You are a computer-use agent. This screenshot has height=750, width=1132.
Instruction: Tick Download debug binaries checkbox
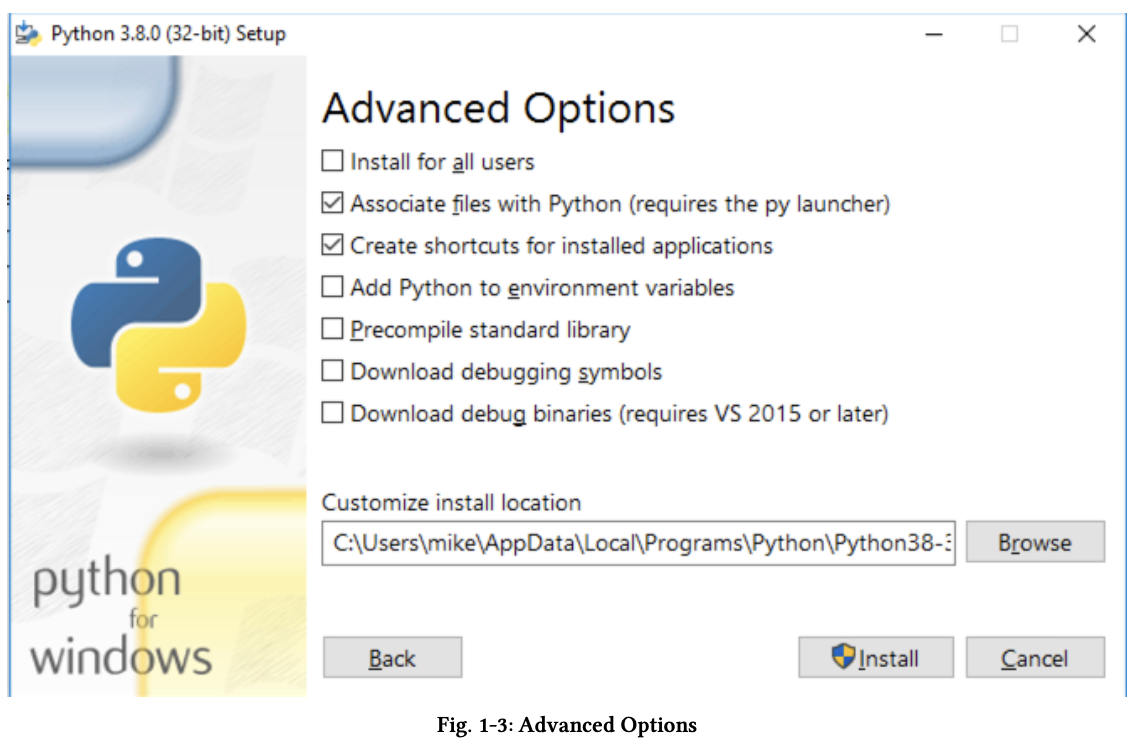pos(332,413)
